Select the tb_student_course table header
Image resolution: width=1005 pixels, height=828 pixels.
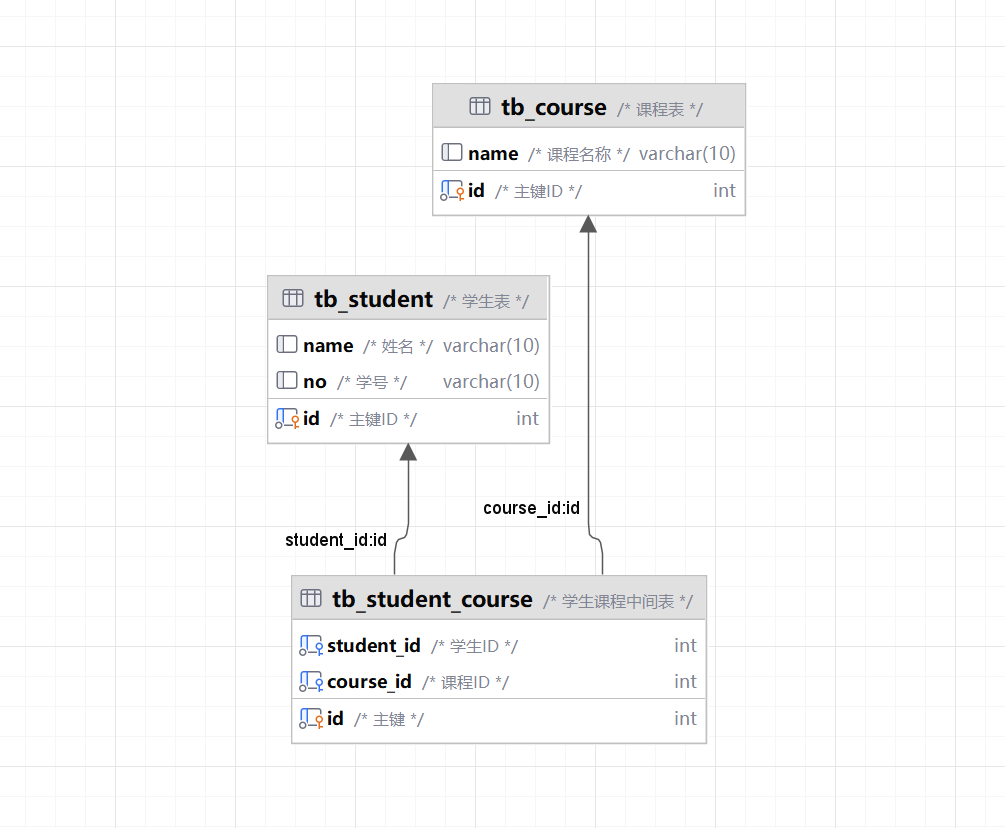click(499, 599)
